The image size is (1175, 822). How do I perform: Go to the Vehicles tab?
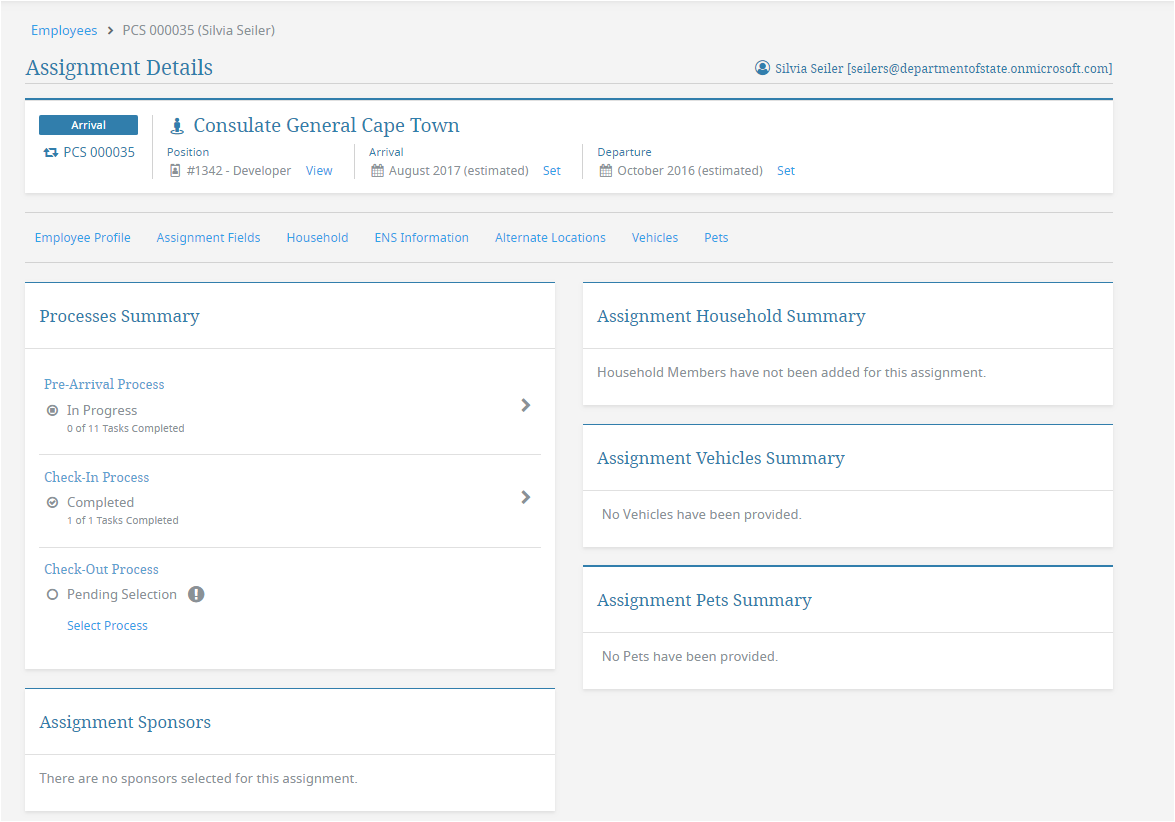click(654, 238)
